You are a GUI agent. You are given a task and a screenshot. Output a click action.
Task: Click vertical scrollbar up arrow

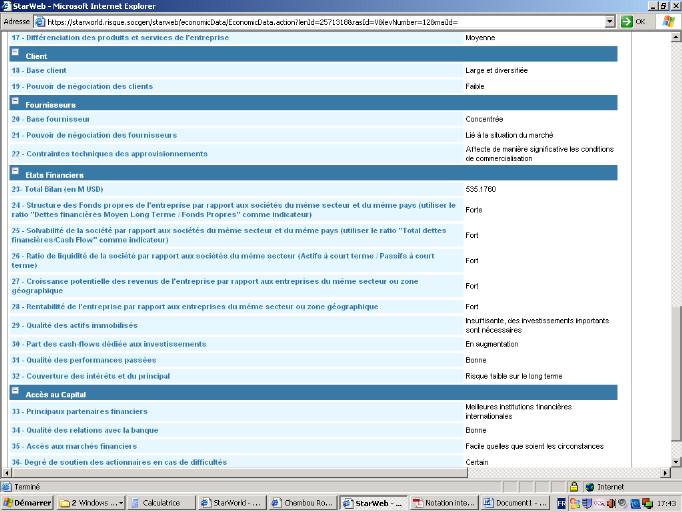(x=676, y=37)
